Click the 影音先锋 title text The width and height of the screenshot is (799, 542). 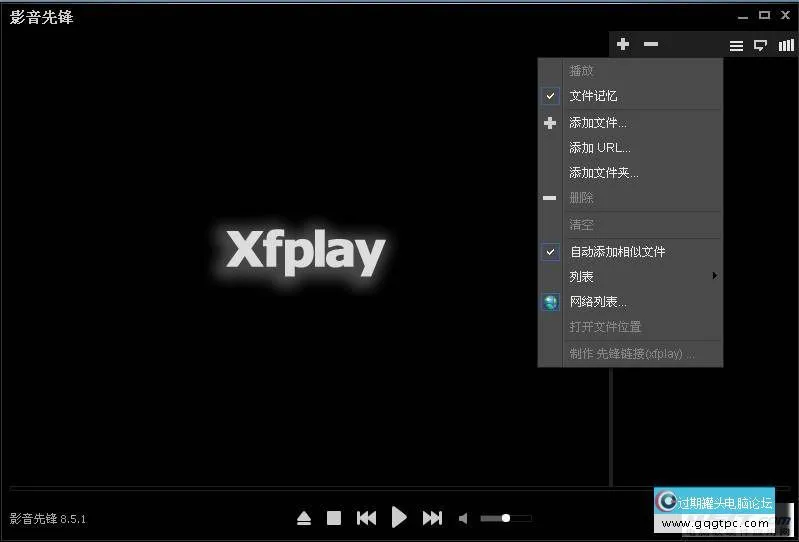pyautogui.click(x=41, y=17)
